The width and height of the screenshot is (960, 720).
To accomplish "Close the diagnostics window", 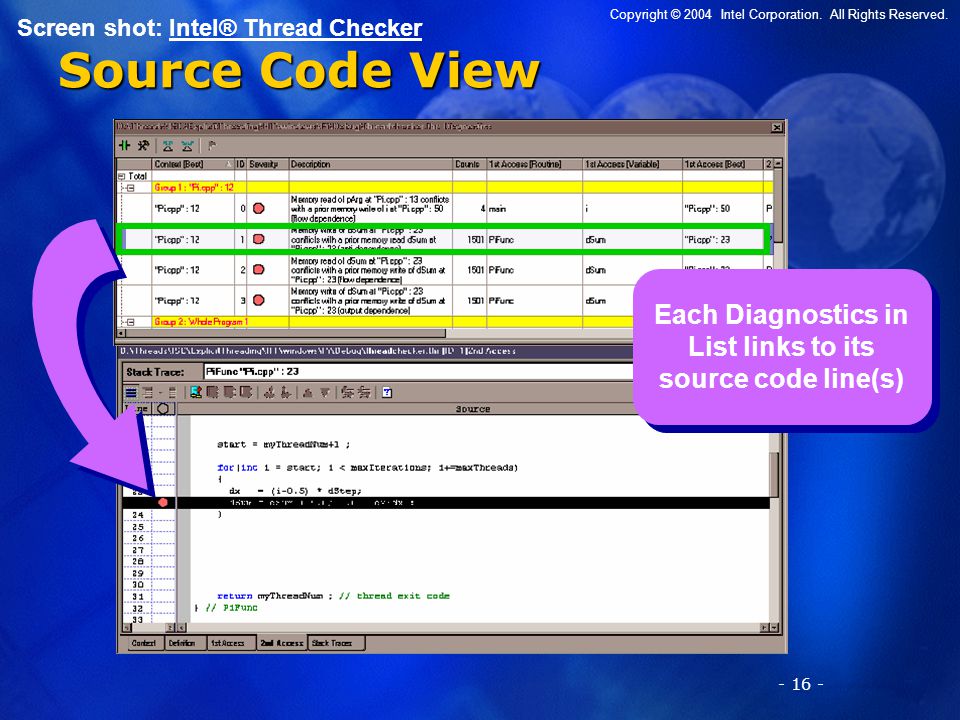I will click(x=776, y=127).
